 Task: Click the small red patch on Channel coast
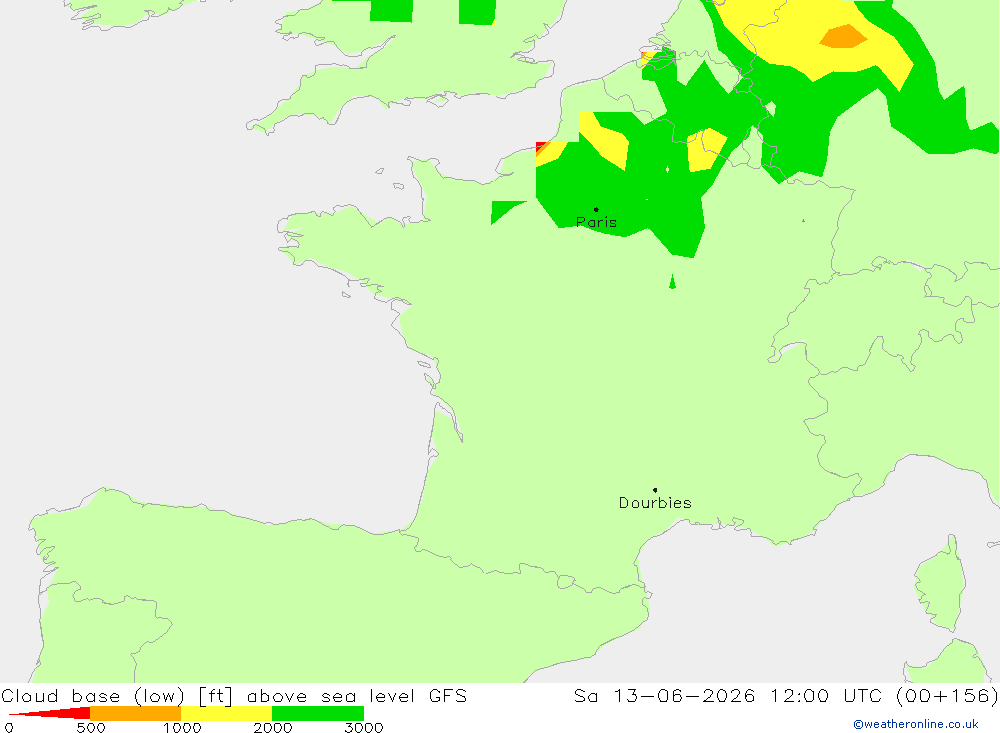pyautogui.click(x=541, y=147)
